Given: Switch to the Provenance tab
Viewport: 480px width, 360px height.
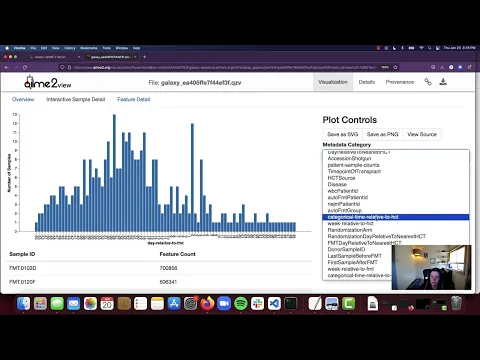Looking at the screenshot, I should point(400,82).
